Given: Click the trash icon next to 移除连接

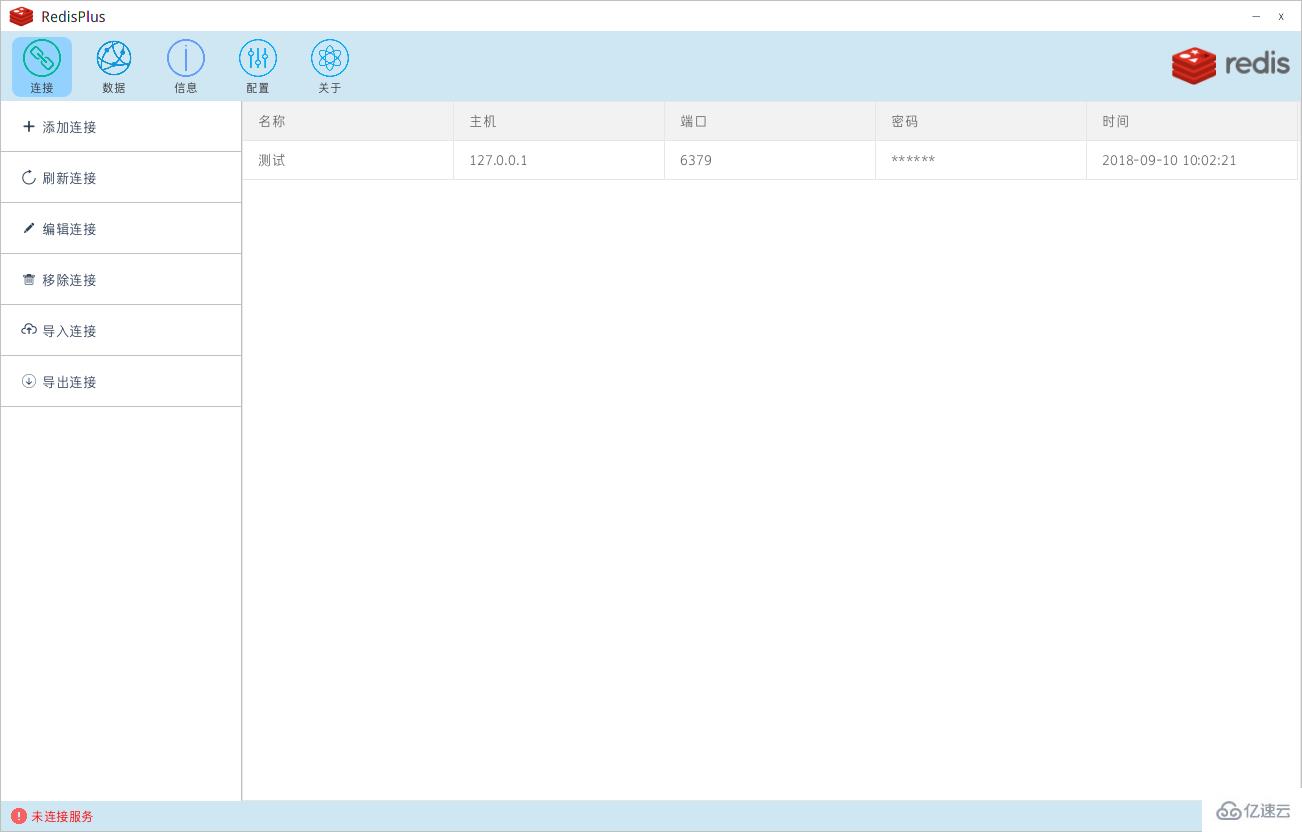Looking at the screenshot, I should click(28, 279).
